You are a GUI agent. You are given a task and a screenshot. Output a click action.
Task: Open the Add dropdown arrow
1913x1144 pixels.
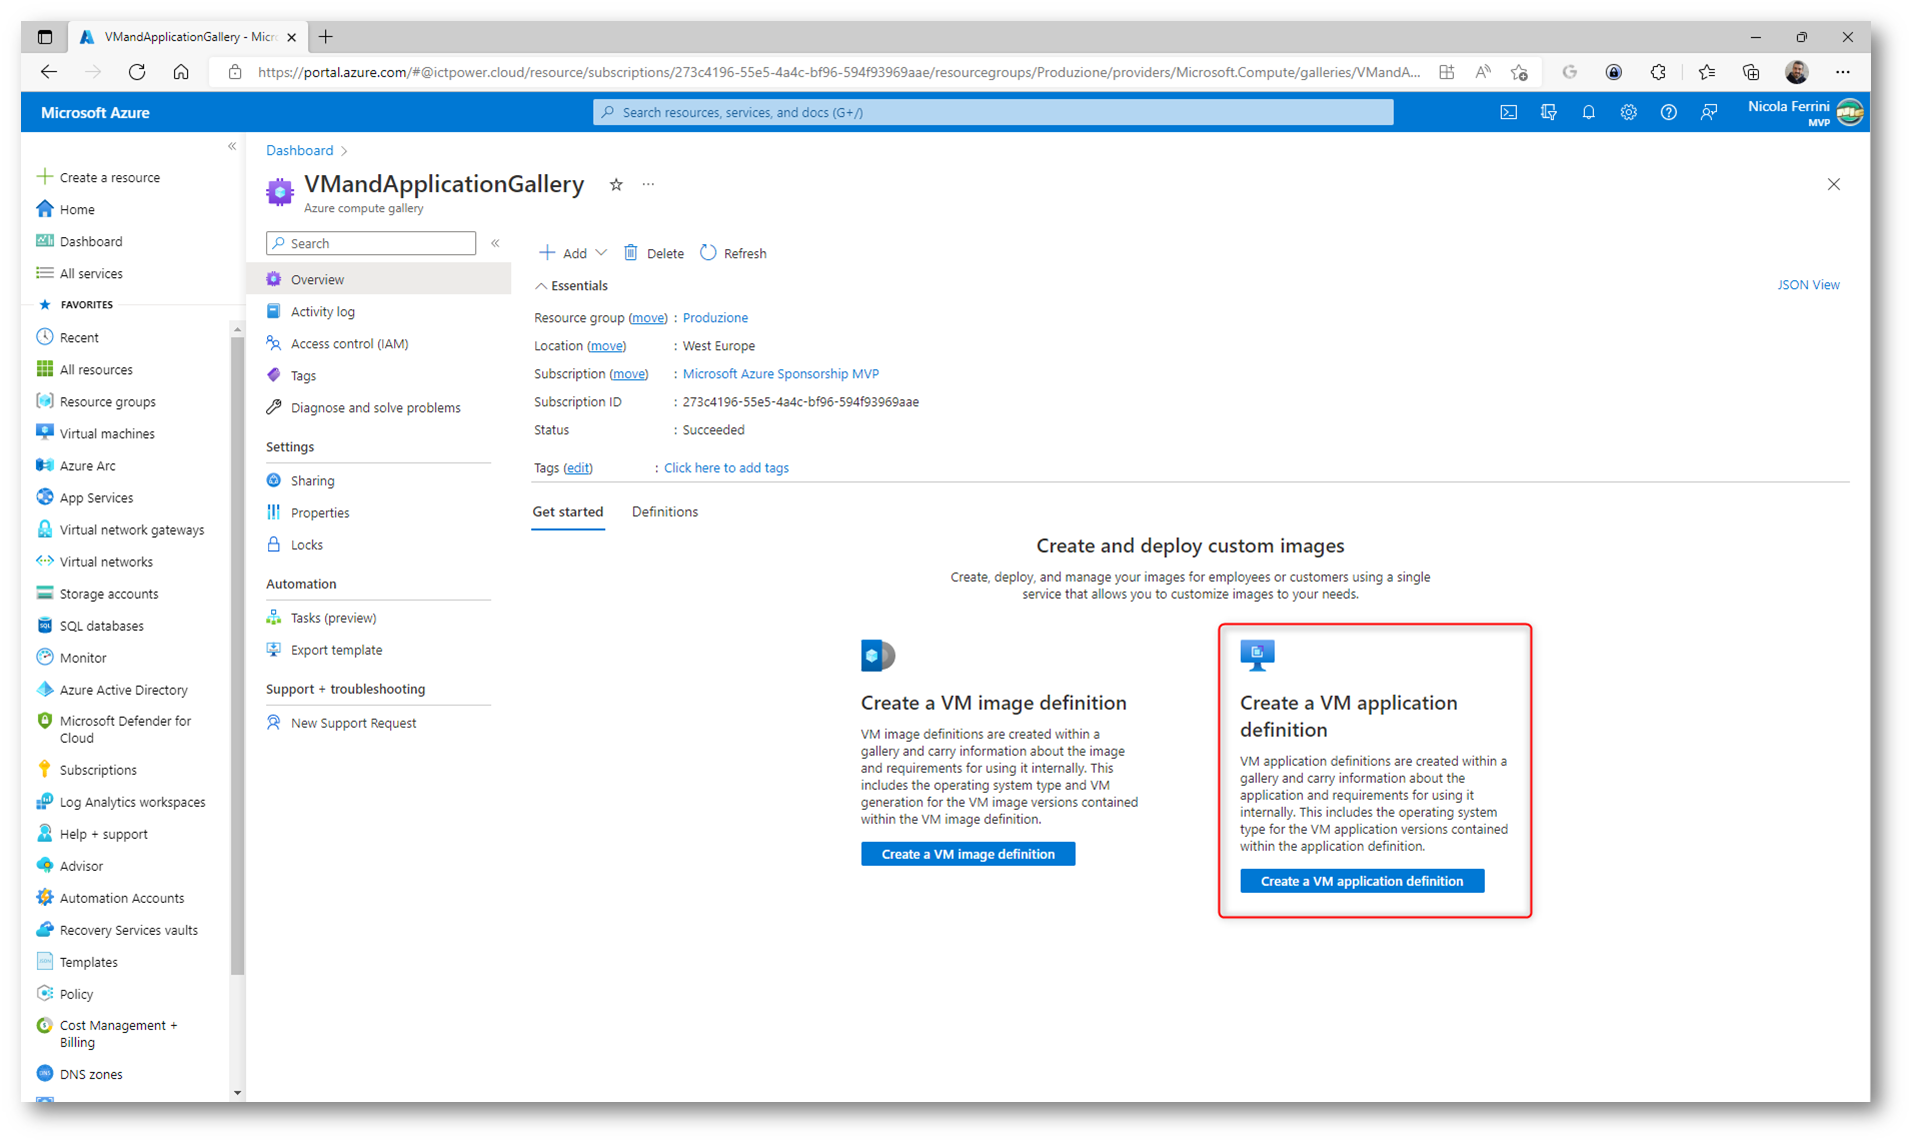601,253
